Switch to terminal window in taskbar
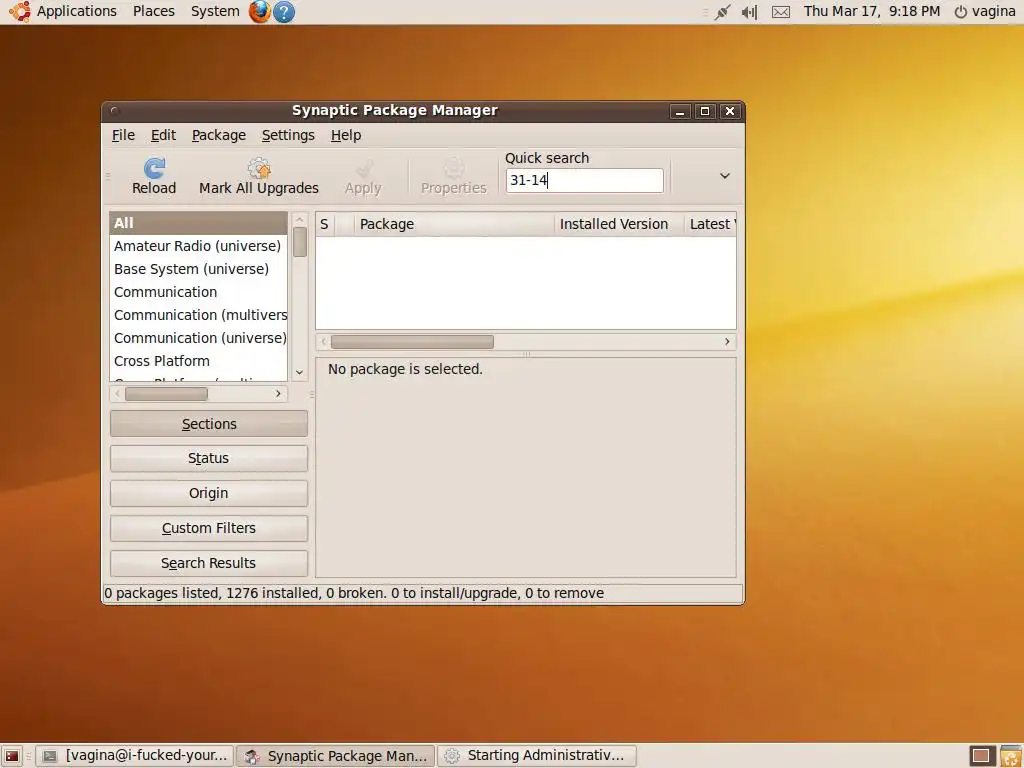 134,756
